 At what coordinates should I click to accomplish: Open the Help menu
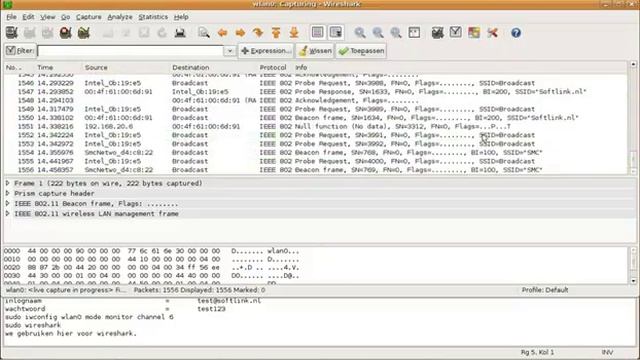click(x=181, y=17)
